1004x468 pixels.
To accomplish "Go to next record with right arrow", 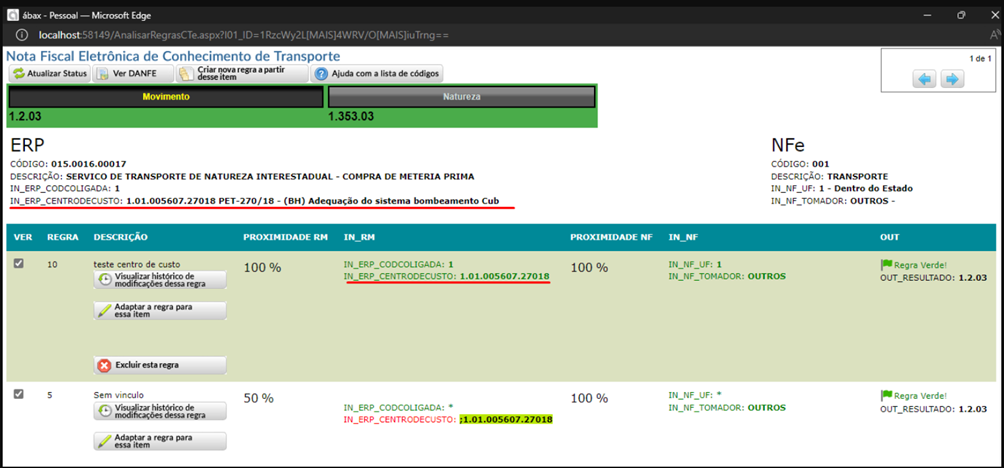I will point(953,79).
